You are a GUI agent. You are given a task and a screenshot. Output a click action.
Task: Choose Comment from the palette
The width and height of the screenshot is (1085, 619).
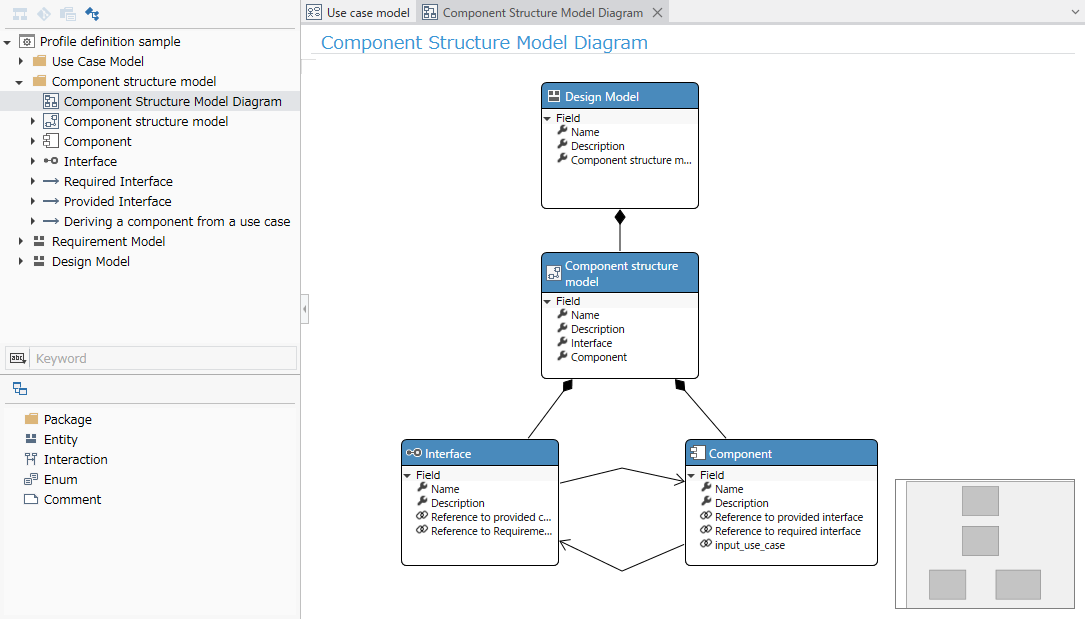click(73, 499)
